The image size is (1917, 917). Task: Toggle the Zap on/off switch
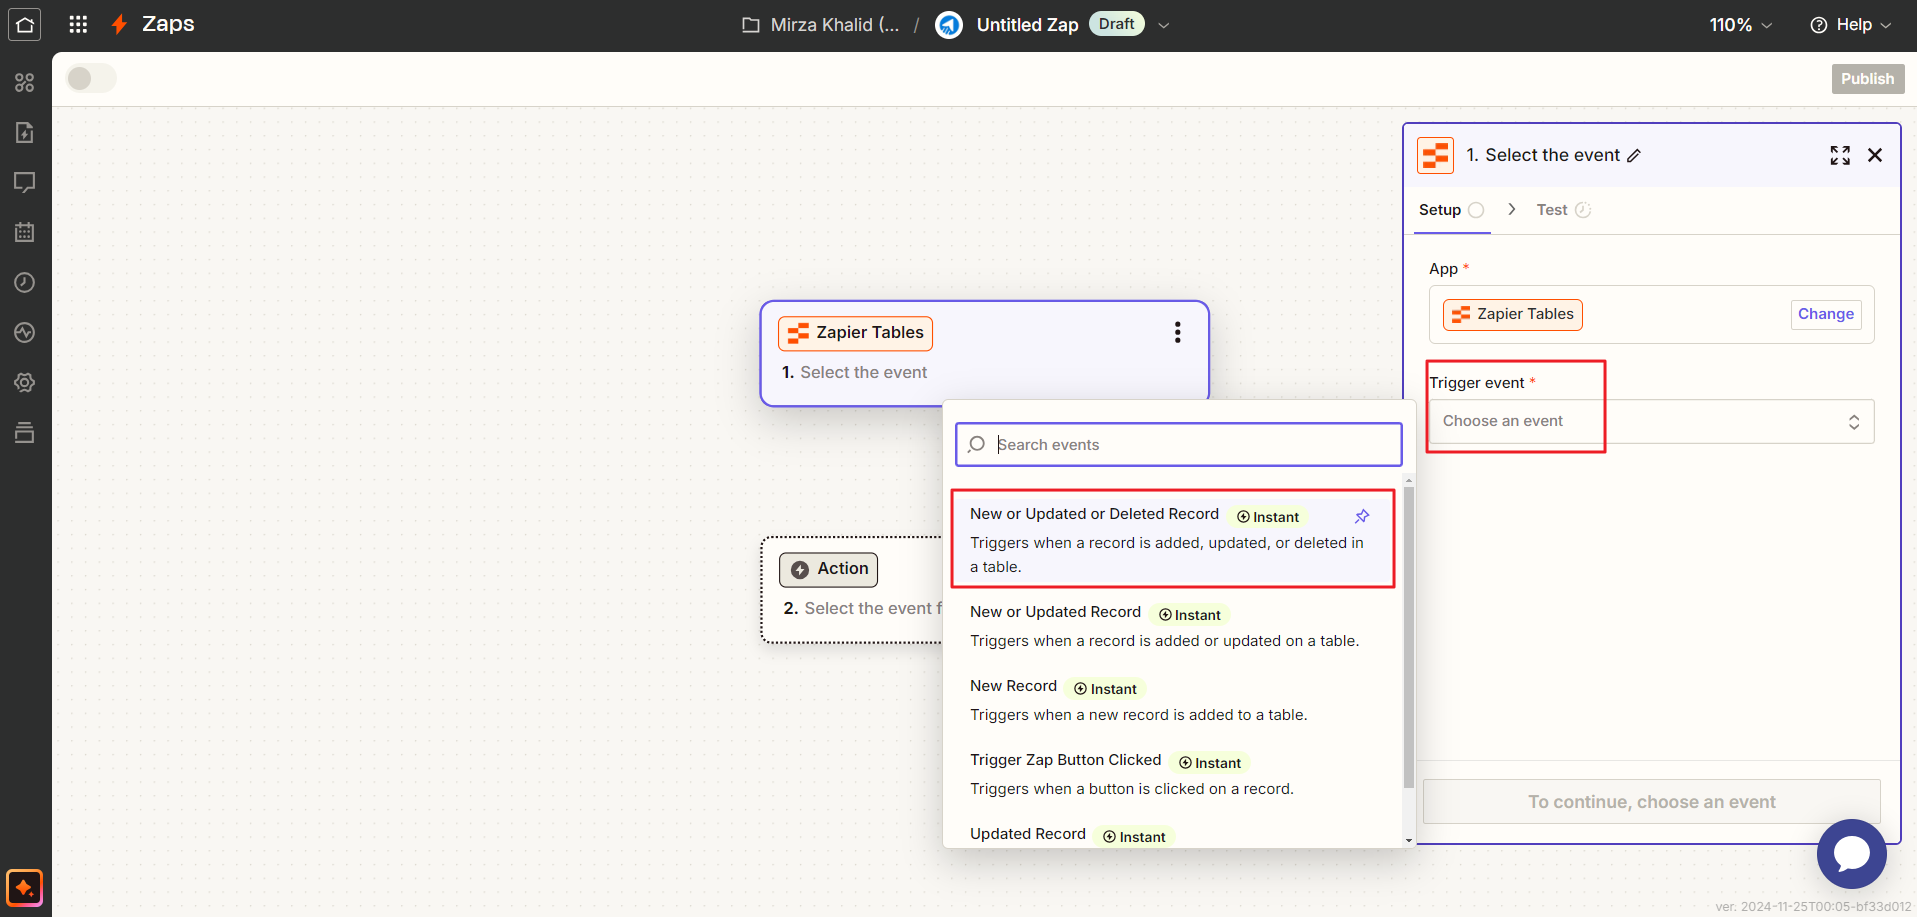pos(91,78)
